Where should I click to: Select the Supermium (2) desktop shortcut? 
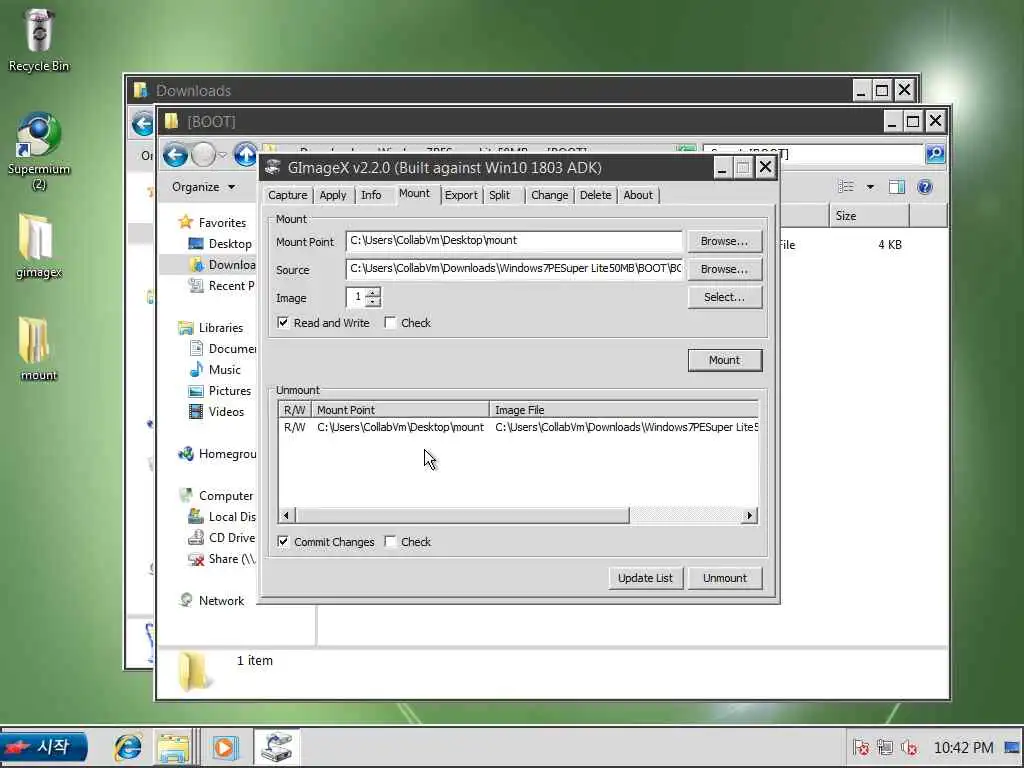pos(39,151)
